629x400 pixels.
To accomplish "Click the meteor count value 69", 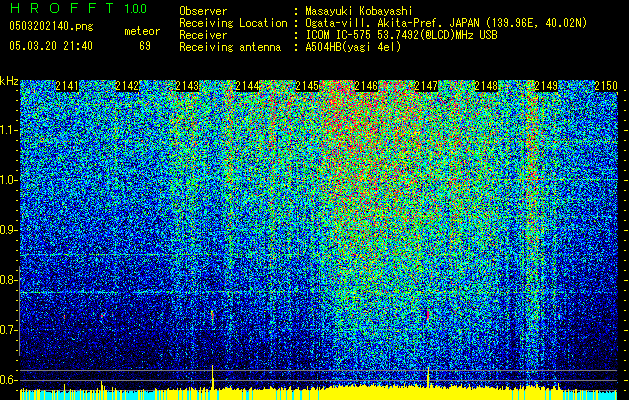I will pyautogui.click(x=145, y=46).
